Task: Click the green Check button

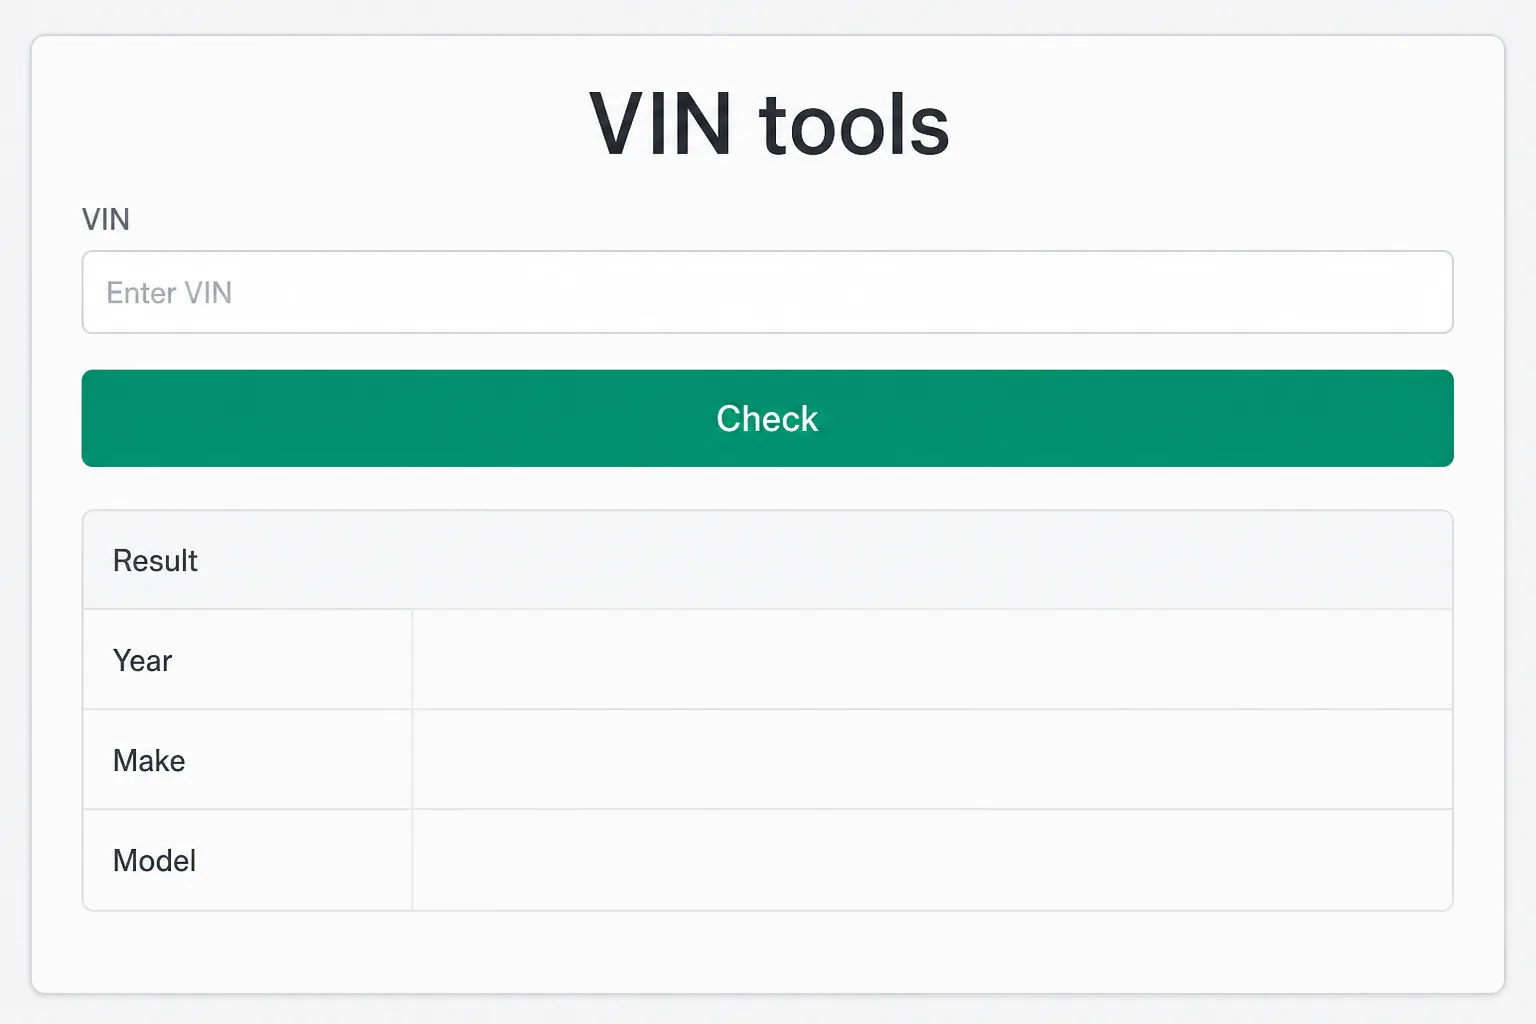Action: [x=767, y=418]
